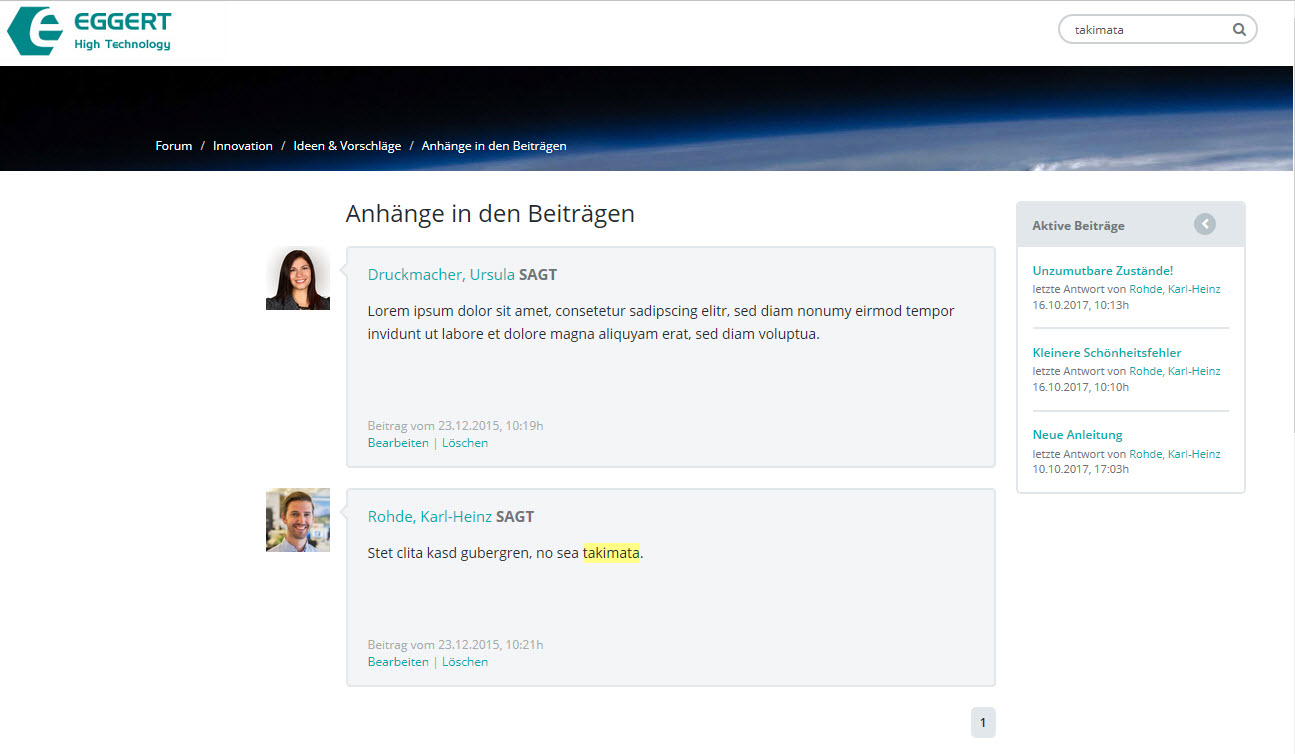Viewport: 1295px width, 754px height.
Task: Go to Innovation breadcrumb
Action: point(243,146)
